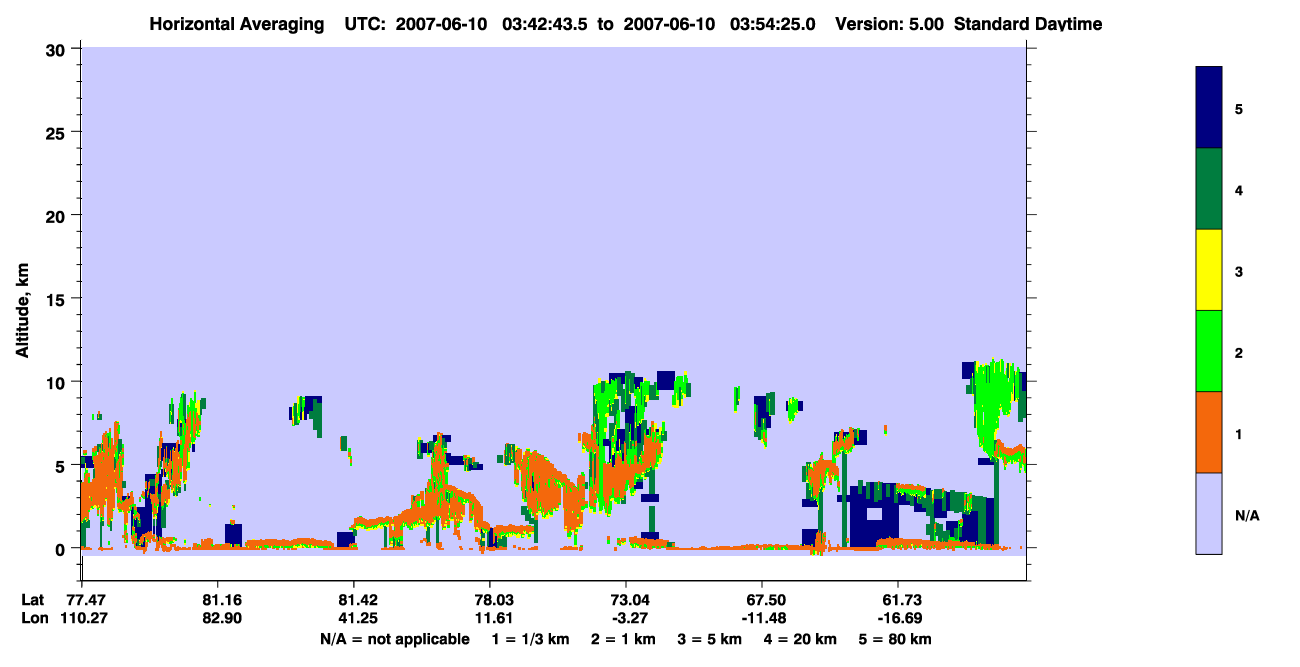This screenshot has width=1300, height=667.
Task: Click longitude value -11.48
Action: point(762,618)
